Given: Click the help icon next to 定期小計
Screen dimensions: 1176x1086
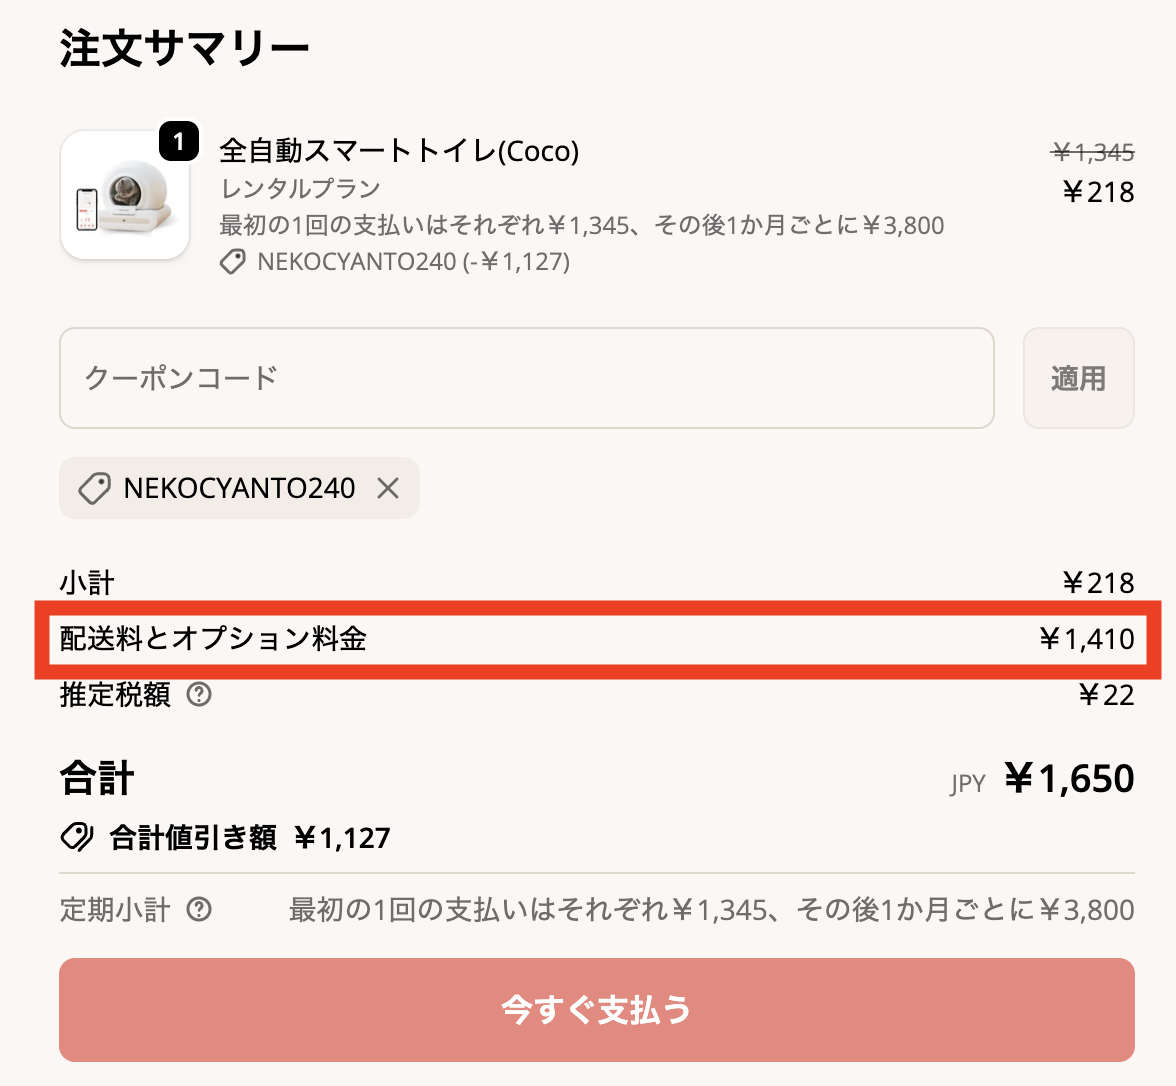Looking at the screenshot, I should coord(199,909).
